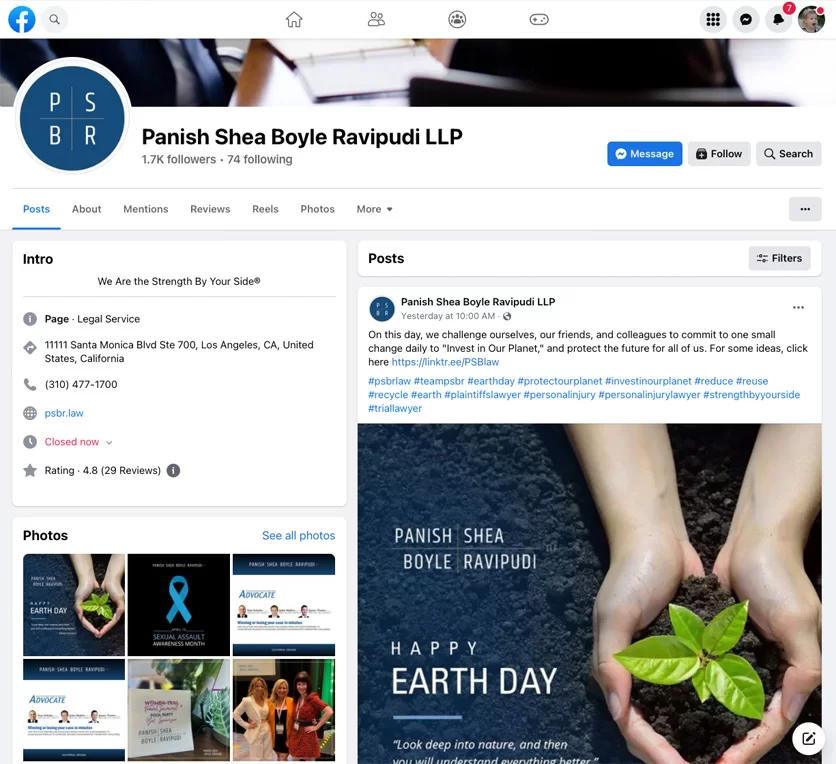Image resolution: width=836 pixels, height=764 pixels.
Task: Click the info icon next to Rating
Action: [x=173, y=470]
